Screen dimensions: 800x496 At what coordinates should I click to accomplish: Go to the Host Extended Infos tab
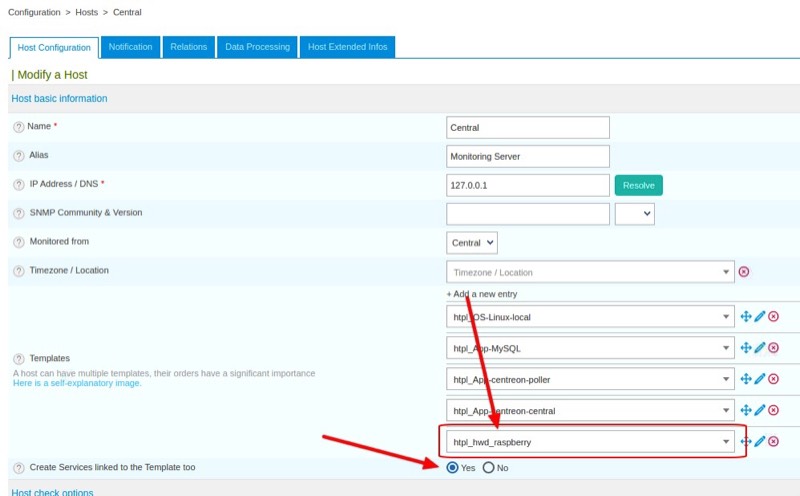click(347, 47)
